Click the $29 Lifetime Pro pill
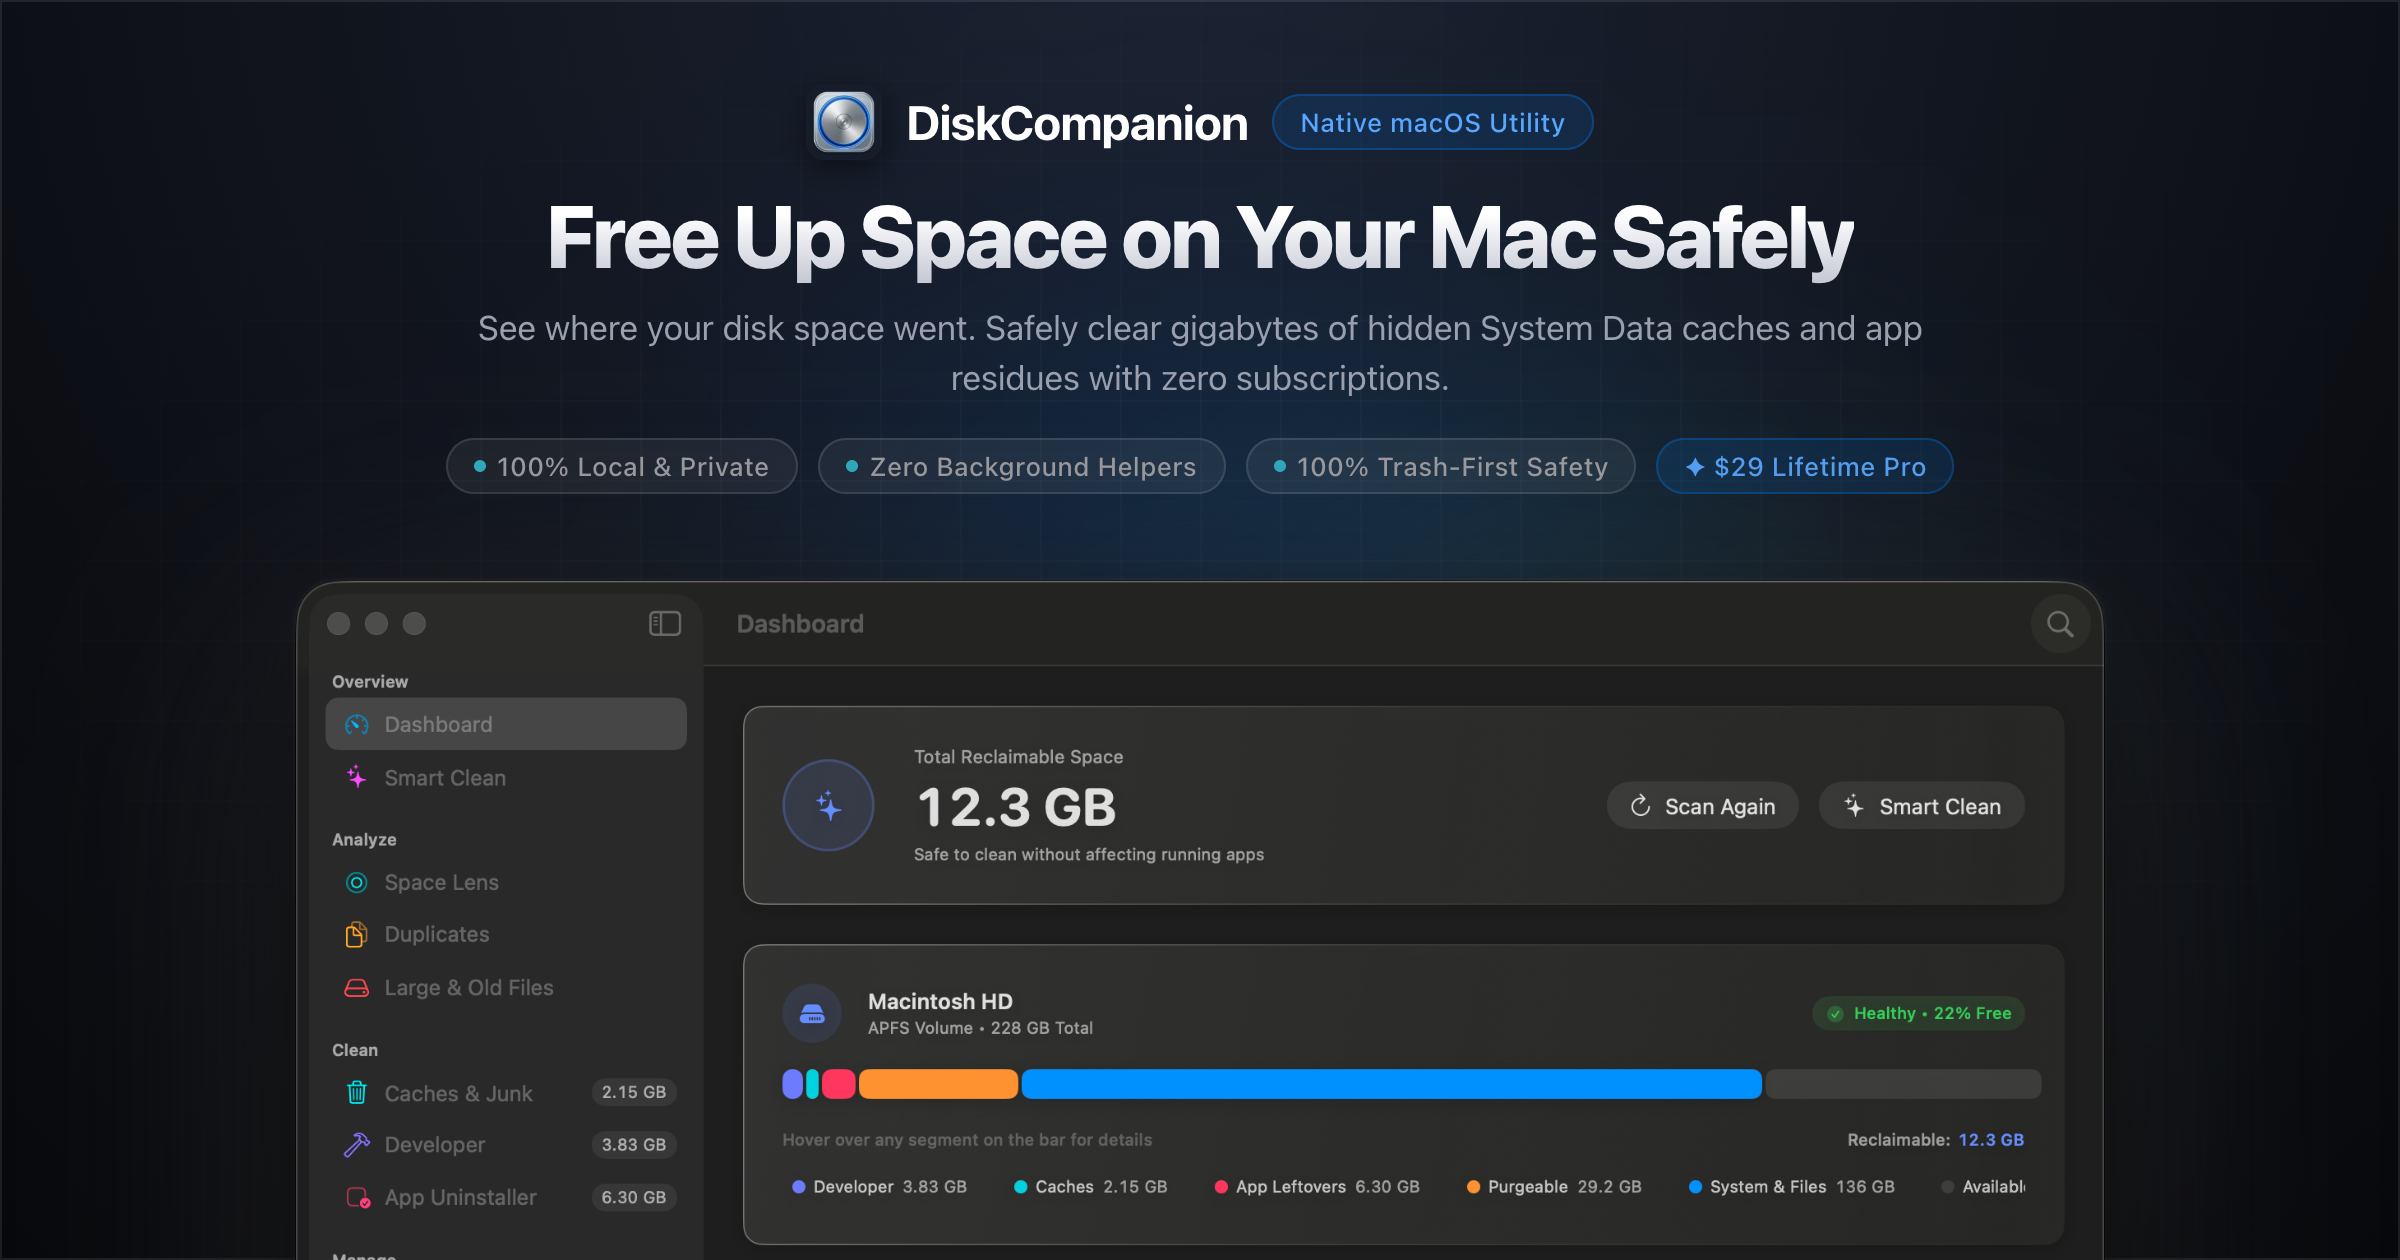 pyautogui.click(x=1804, y=466)
